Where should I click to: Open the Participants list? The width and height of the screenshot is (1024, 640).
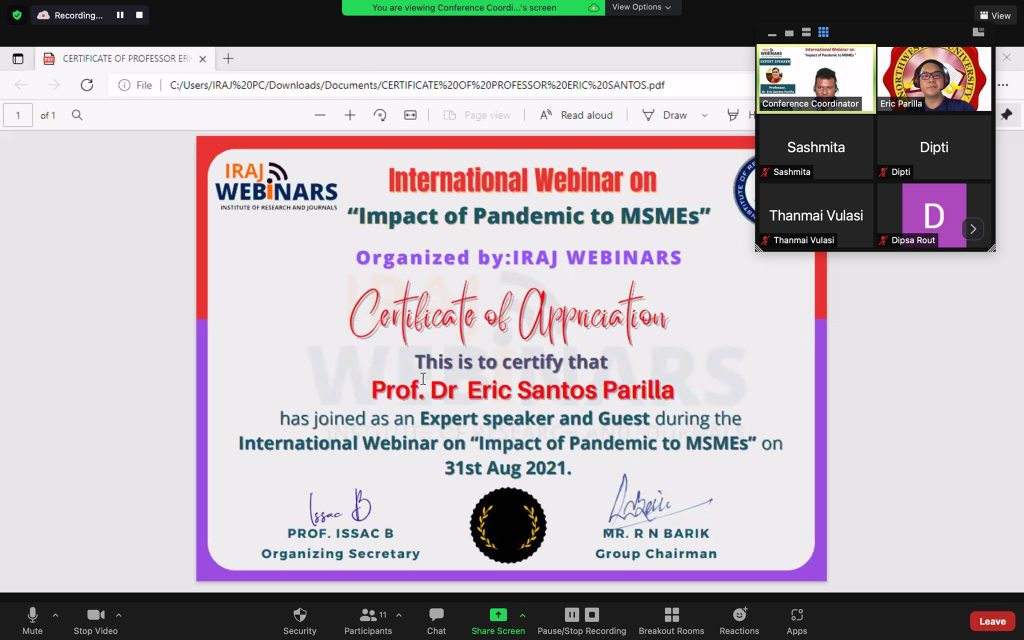pos(368,620)
